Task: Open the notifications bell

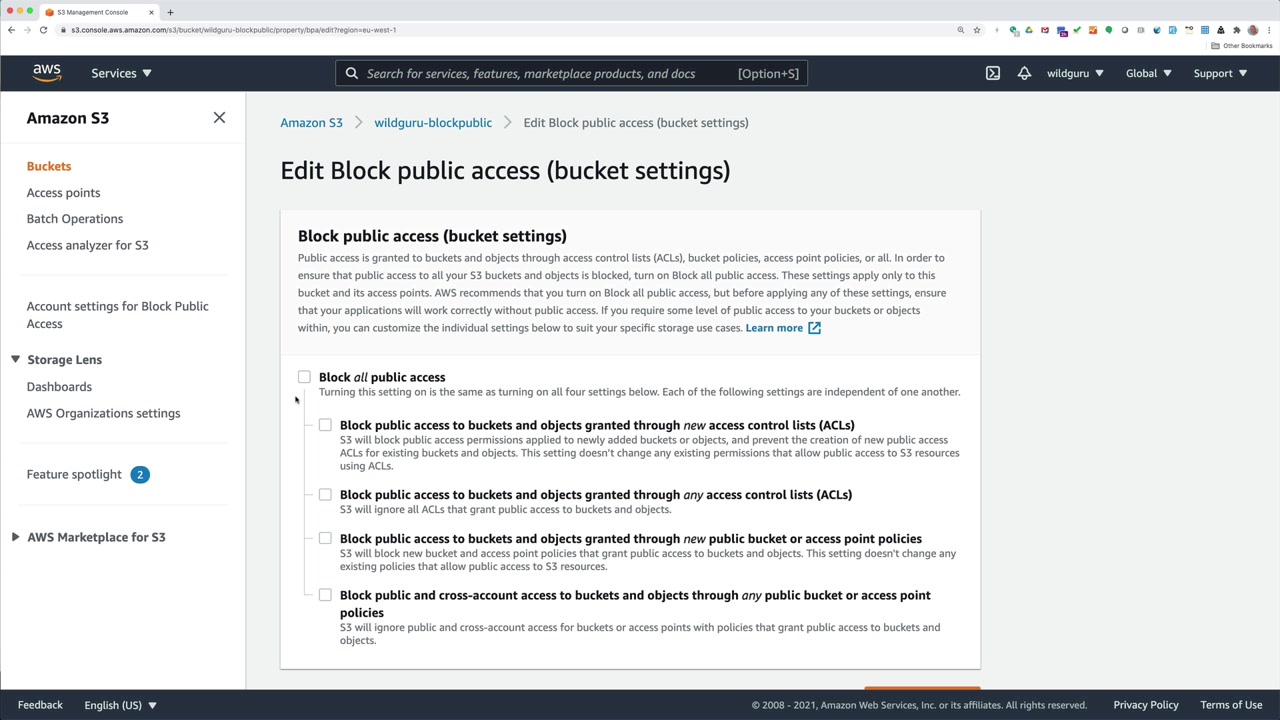Action: (x=1024, y=73)
